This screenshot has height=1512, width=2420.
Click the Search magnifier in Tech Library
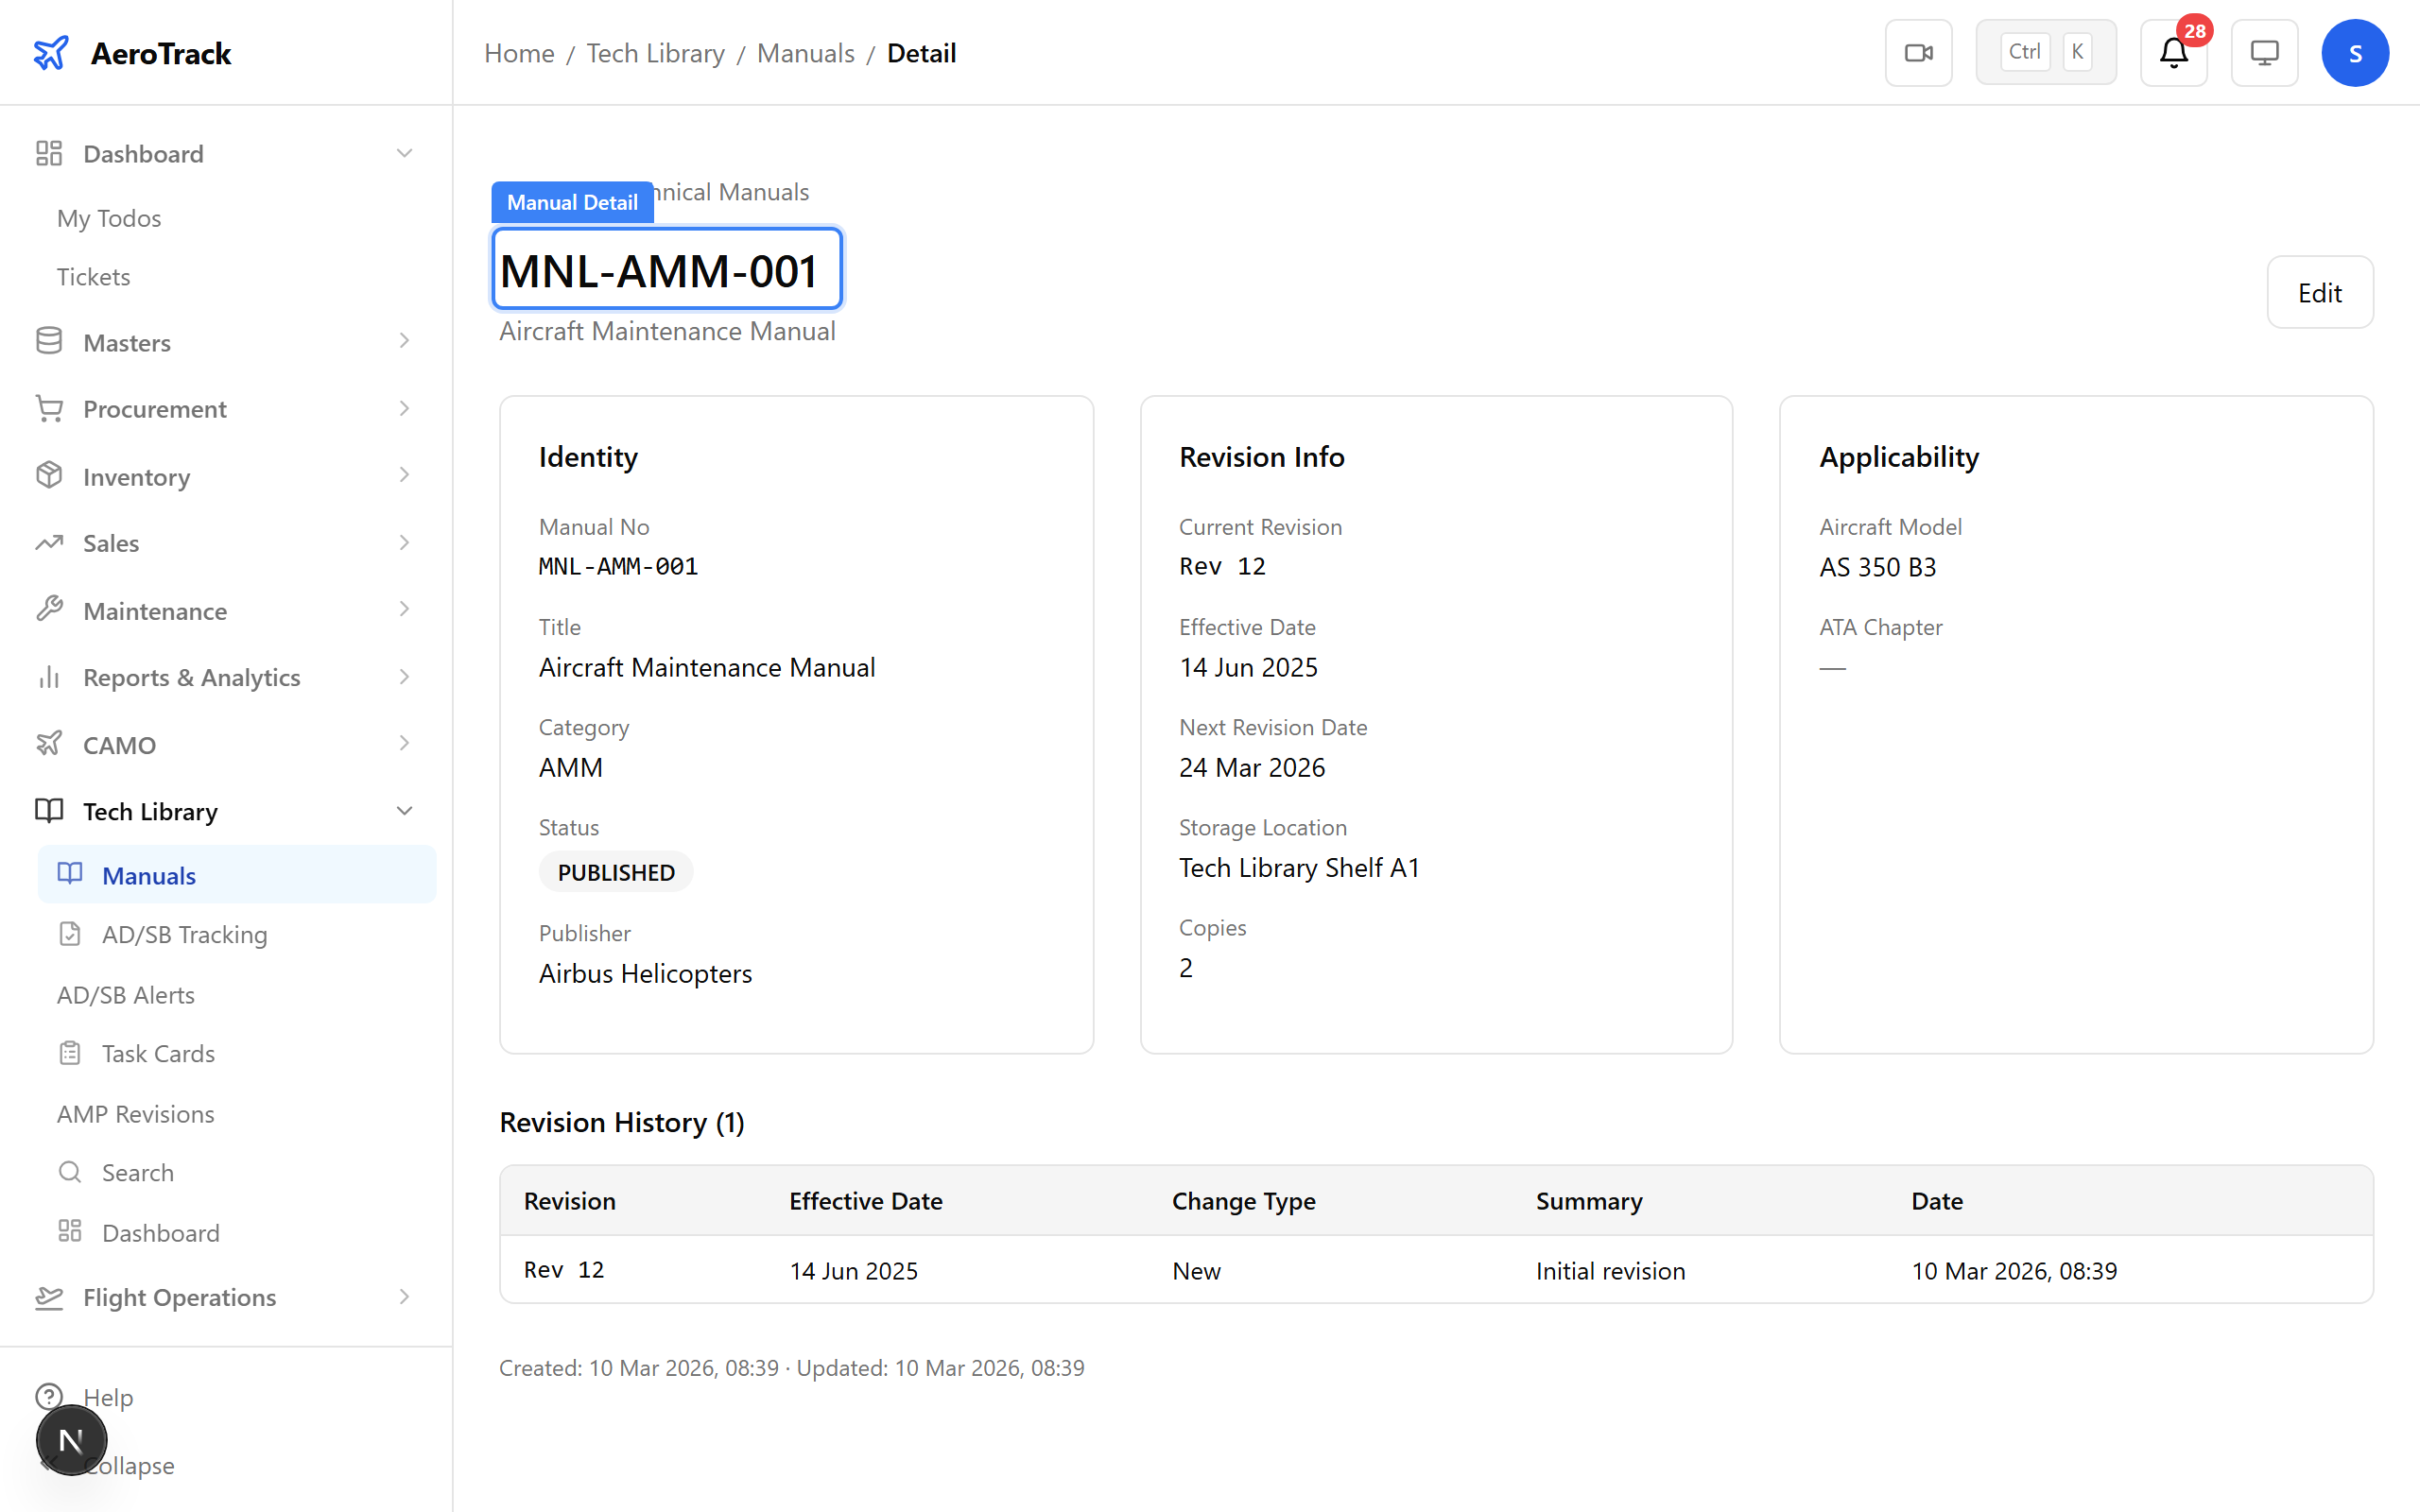point(70,1172)
